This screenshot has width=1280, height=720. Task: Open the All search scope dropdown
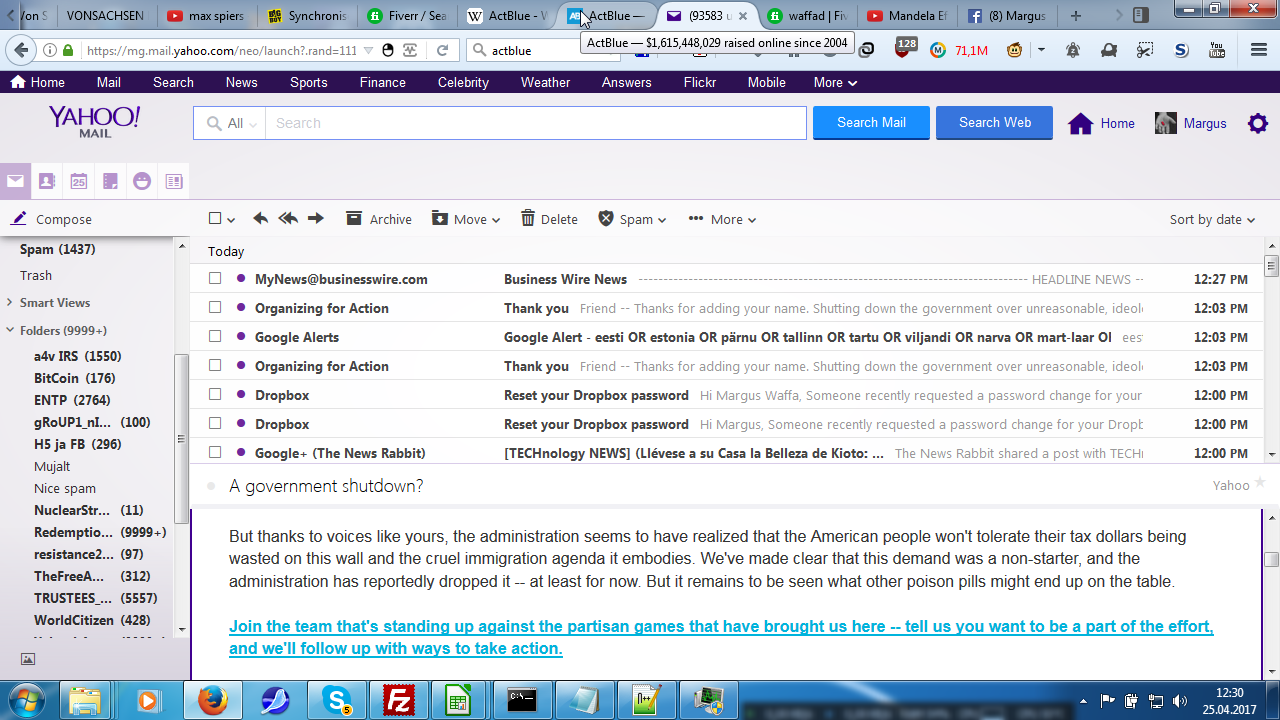pos(231,123)
